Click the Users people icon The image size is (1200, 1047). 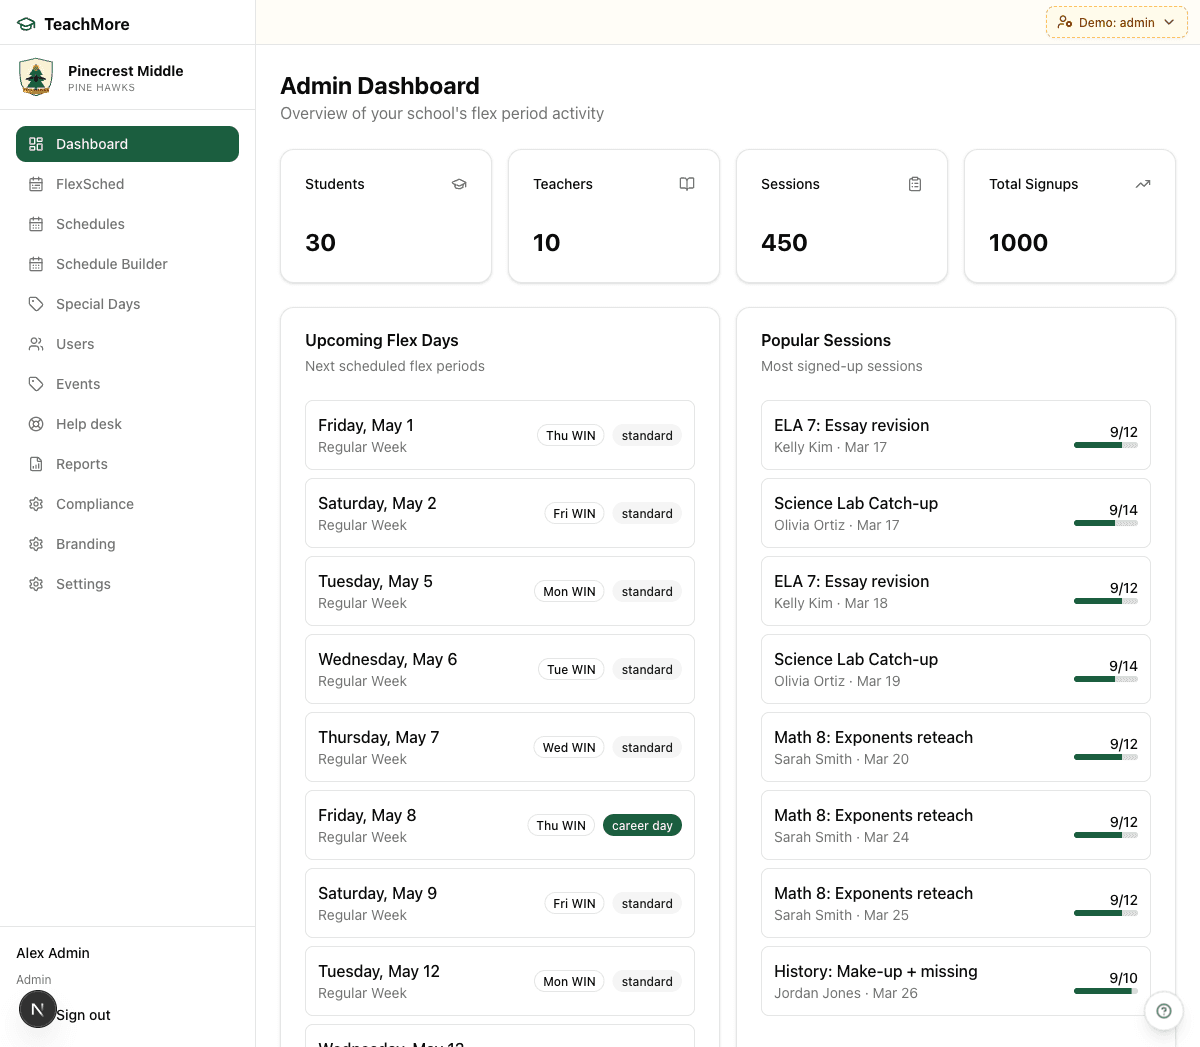tap(36, 344)
